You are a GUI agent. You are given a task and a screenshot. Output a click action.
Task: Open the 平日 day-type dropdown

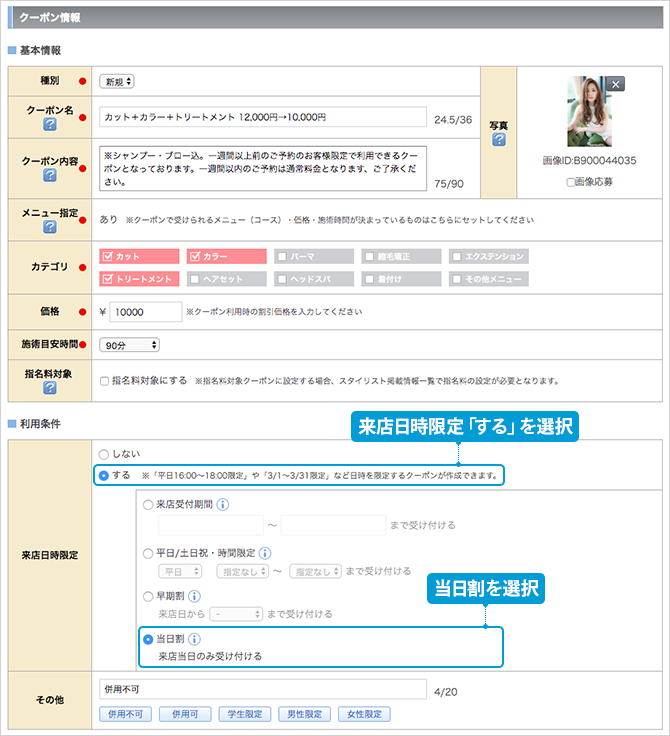[x=180, y=572]
